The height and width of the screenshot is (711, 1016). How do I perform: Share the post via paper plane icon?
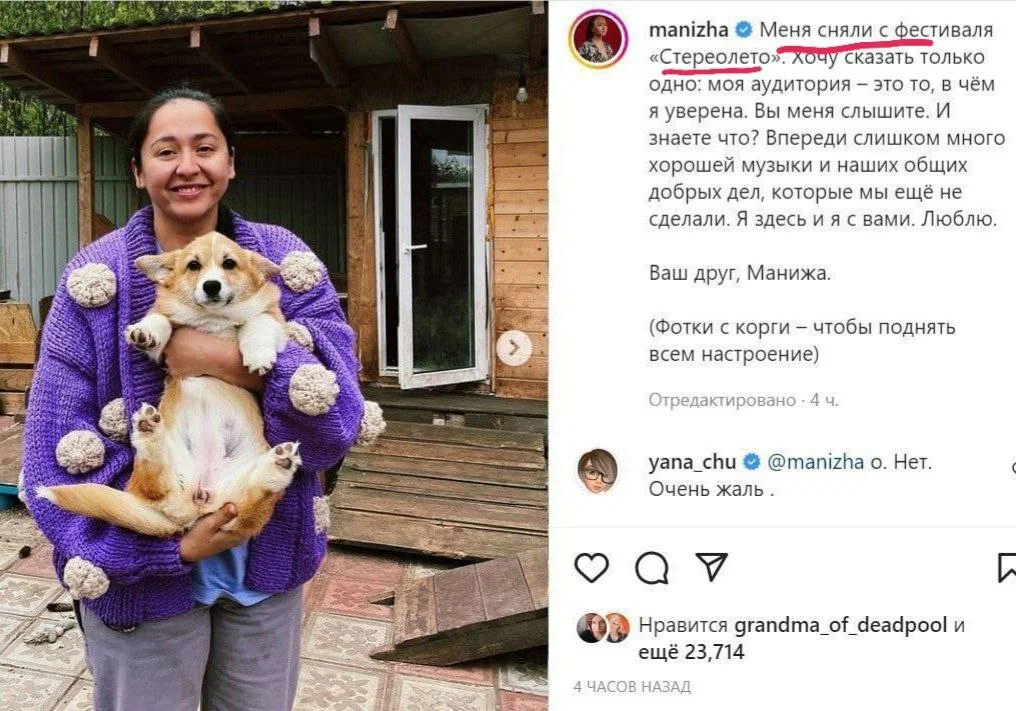point(711,566)
